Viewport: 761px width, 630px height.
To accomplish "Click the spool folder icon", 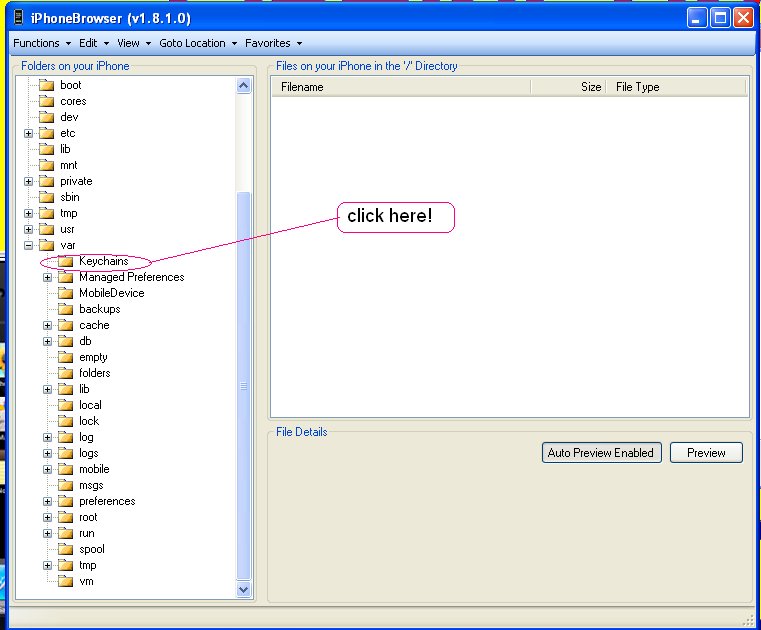I will point(66,550).
